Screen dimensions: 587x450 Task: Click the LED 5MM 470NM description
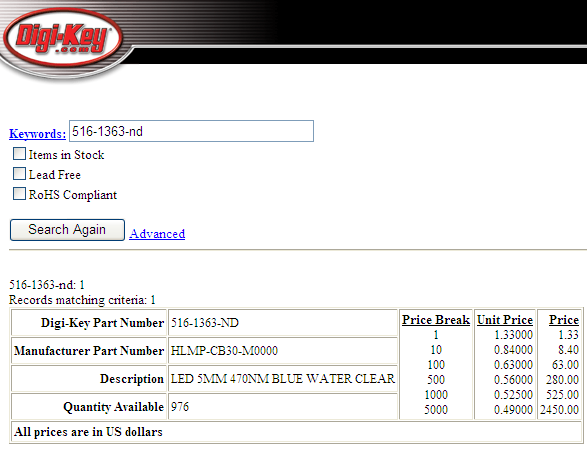[x=283, y=379]
